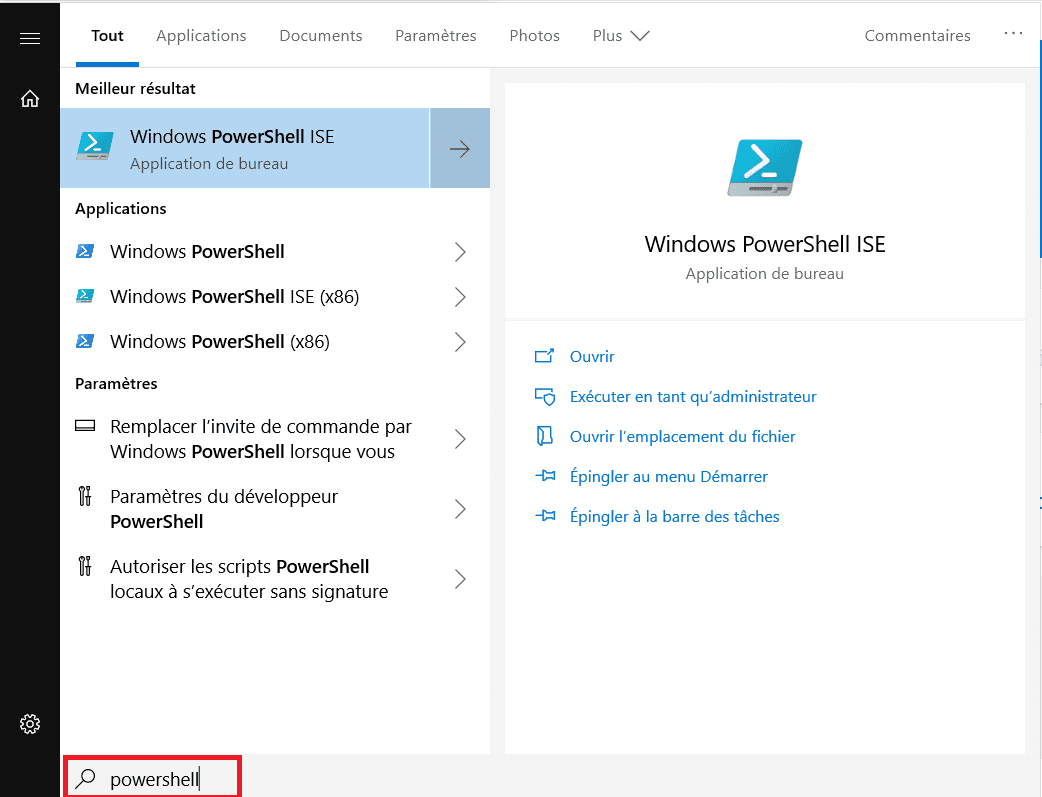Click the keyboard icon next to Remplacer l'invite
Viewport: 1042px width, 797px height.
click(x=85, y=425)
